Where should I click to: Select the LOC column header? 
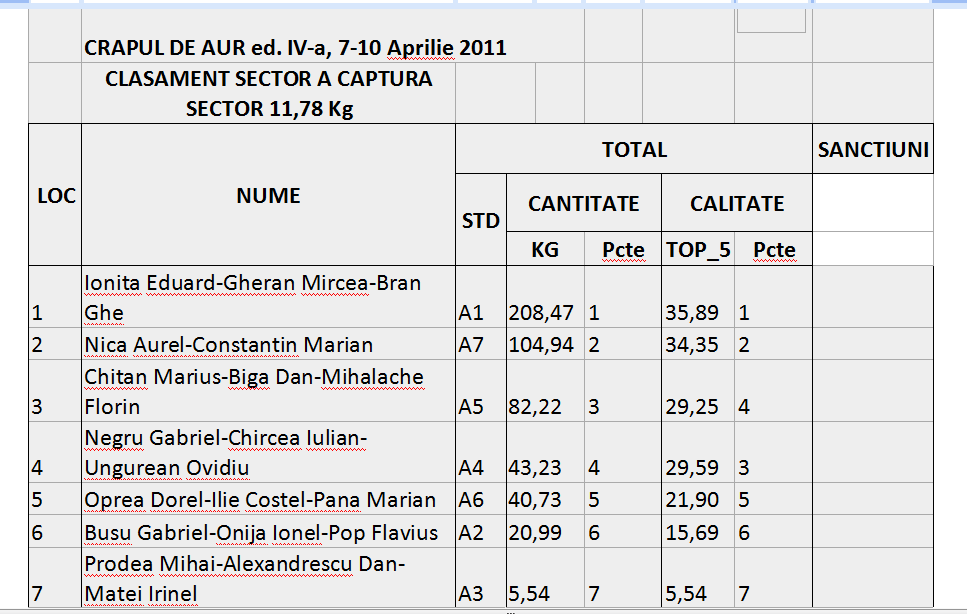55,196
